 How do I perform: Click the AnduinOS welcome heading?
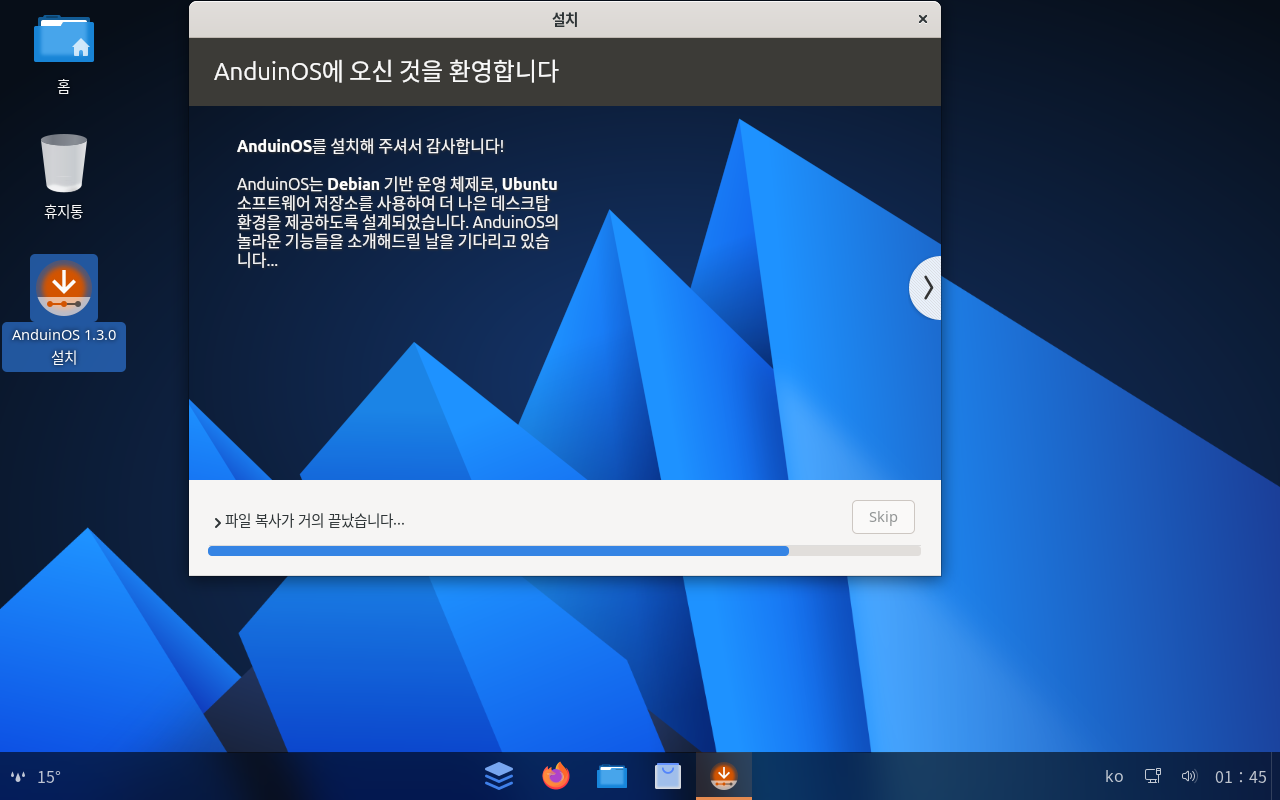(386, 72)
